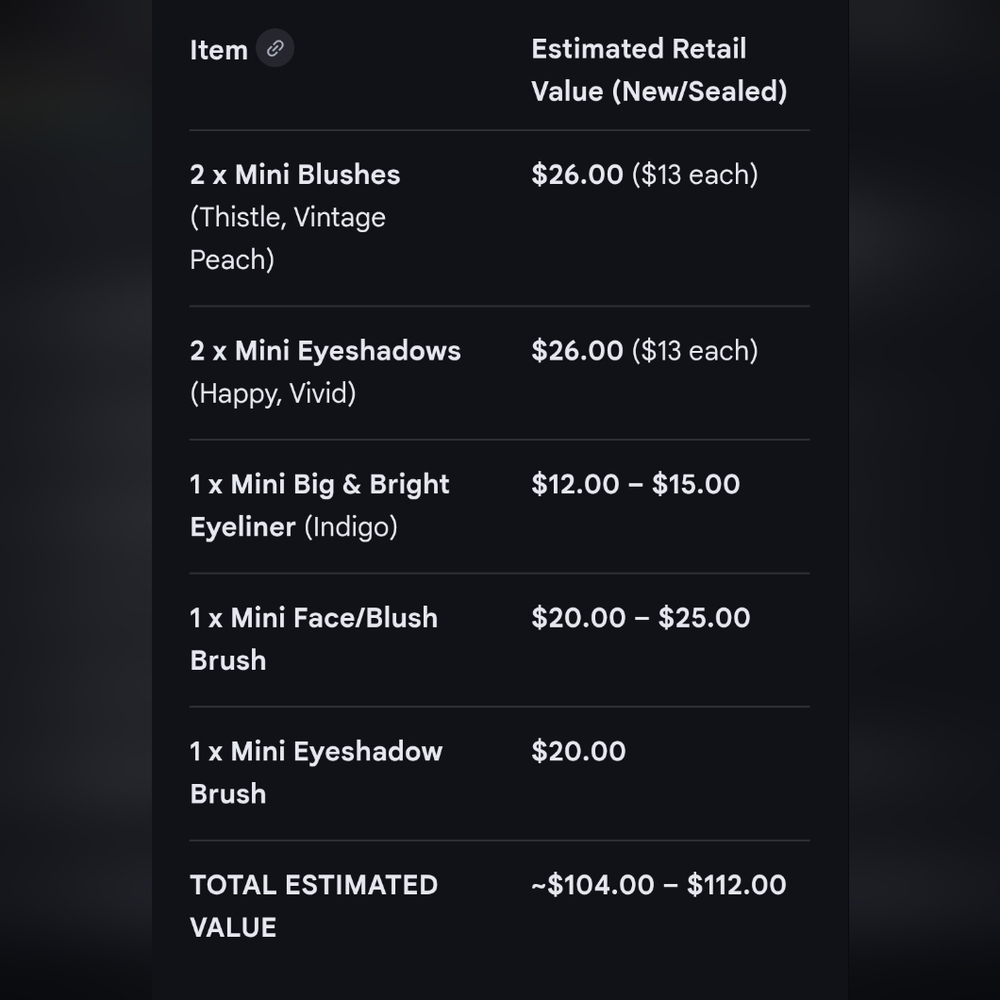Click the Happy, Vivid shade text
1000x1000 pixels.
tap(273, 393)
